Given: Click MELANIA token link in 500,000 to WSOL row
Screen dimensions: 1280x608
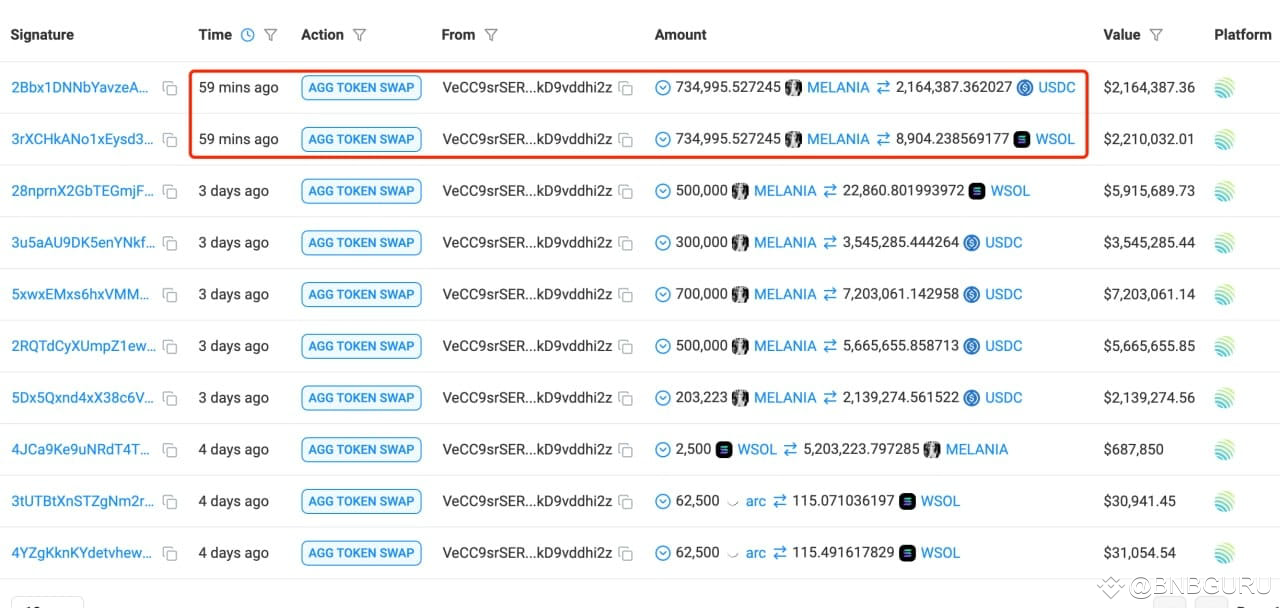Looking at the screenshot, I should tap(785, 191).
